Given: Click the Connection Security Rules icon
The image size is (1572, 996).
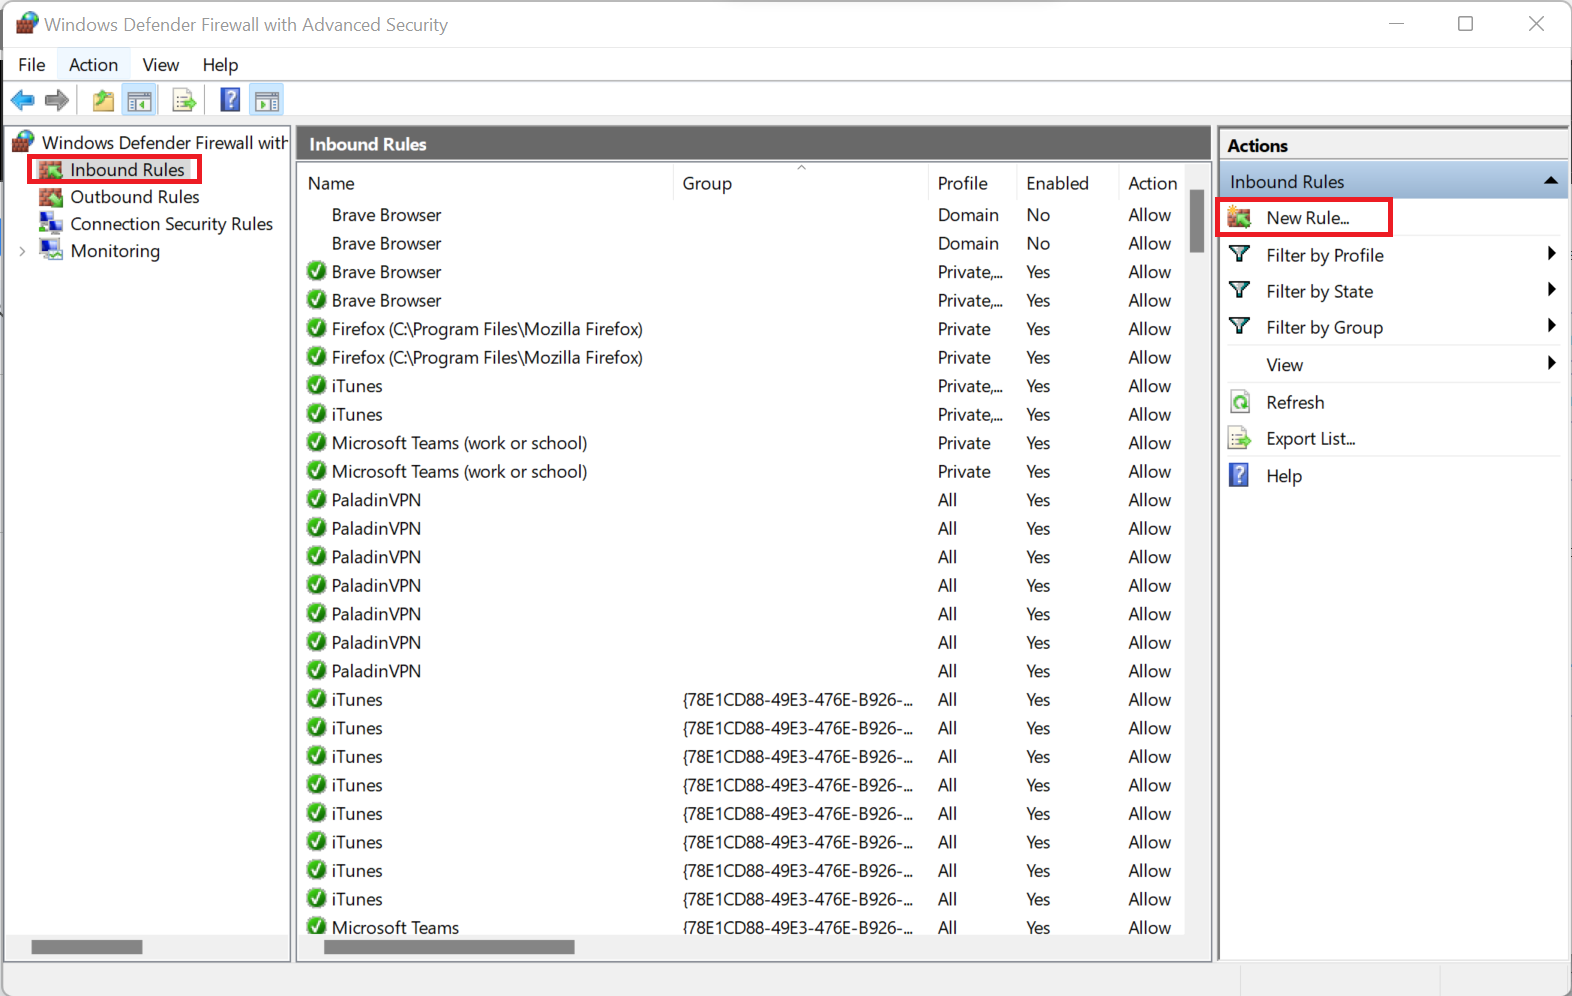Looking at the screenshot, I should click(51, 224).
